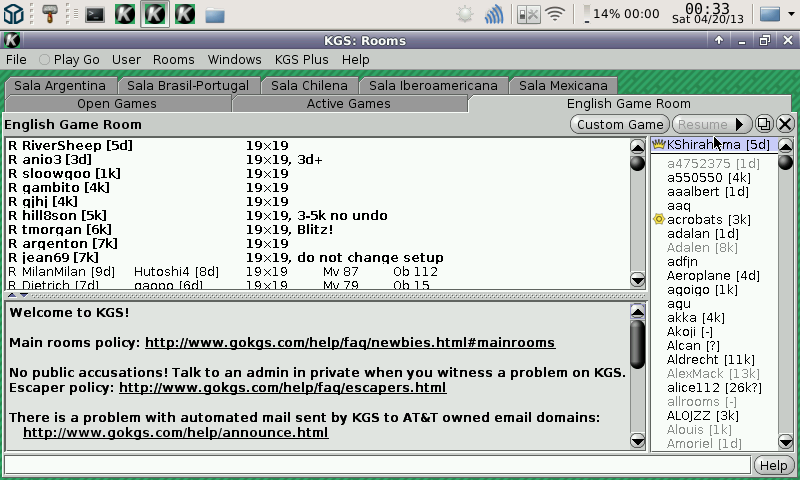Click the power manager tray icon
The width and height of the screenshot is (800, 480).
[528, 14]
